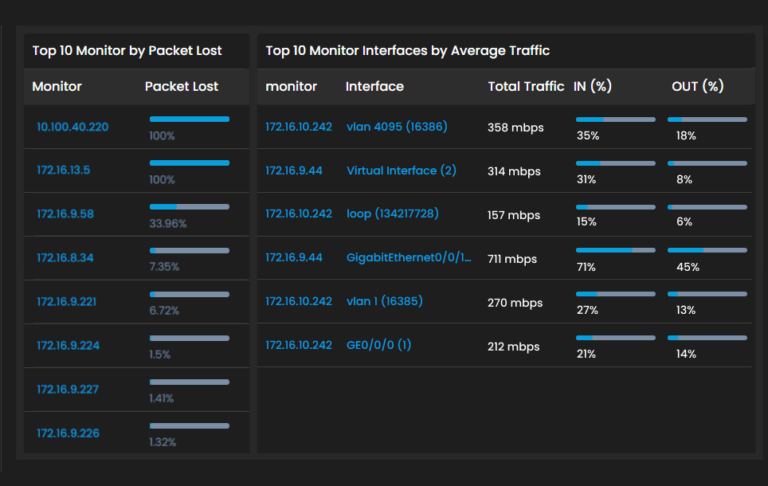Open monitor 172.16.13.5 link
The height and width of the screenshot is (486, 768).
[64, 170]
